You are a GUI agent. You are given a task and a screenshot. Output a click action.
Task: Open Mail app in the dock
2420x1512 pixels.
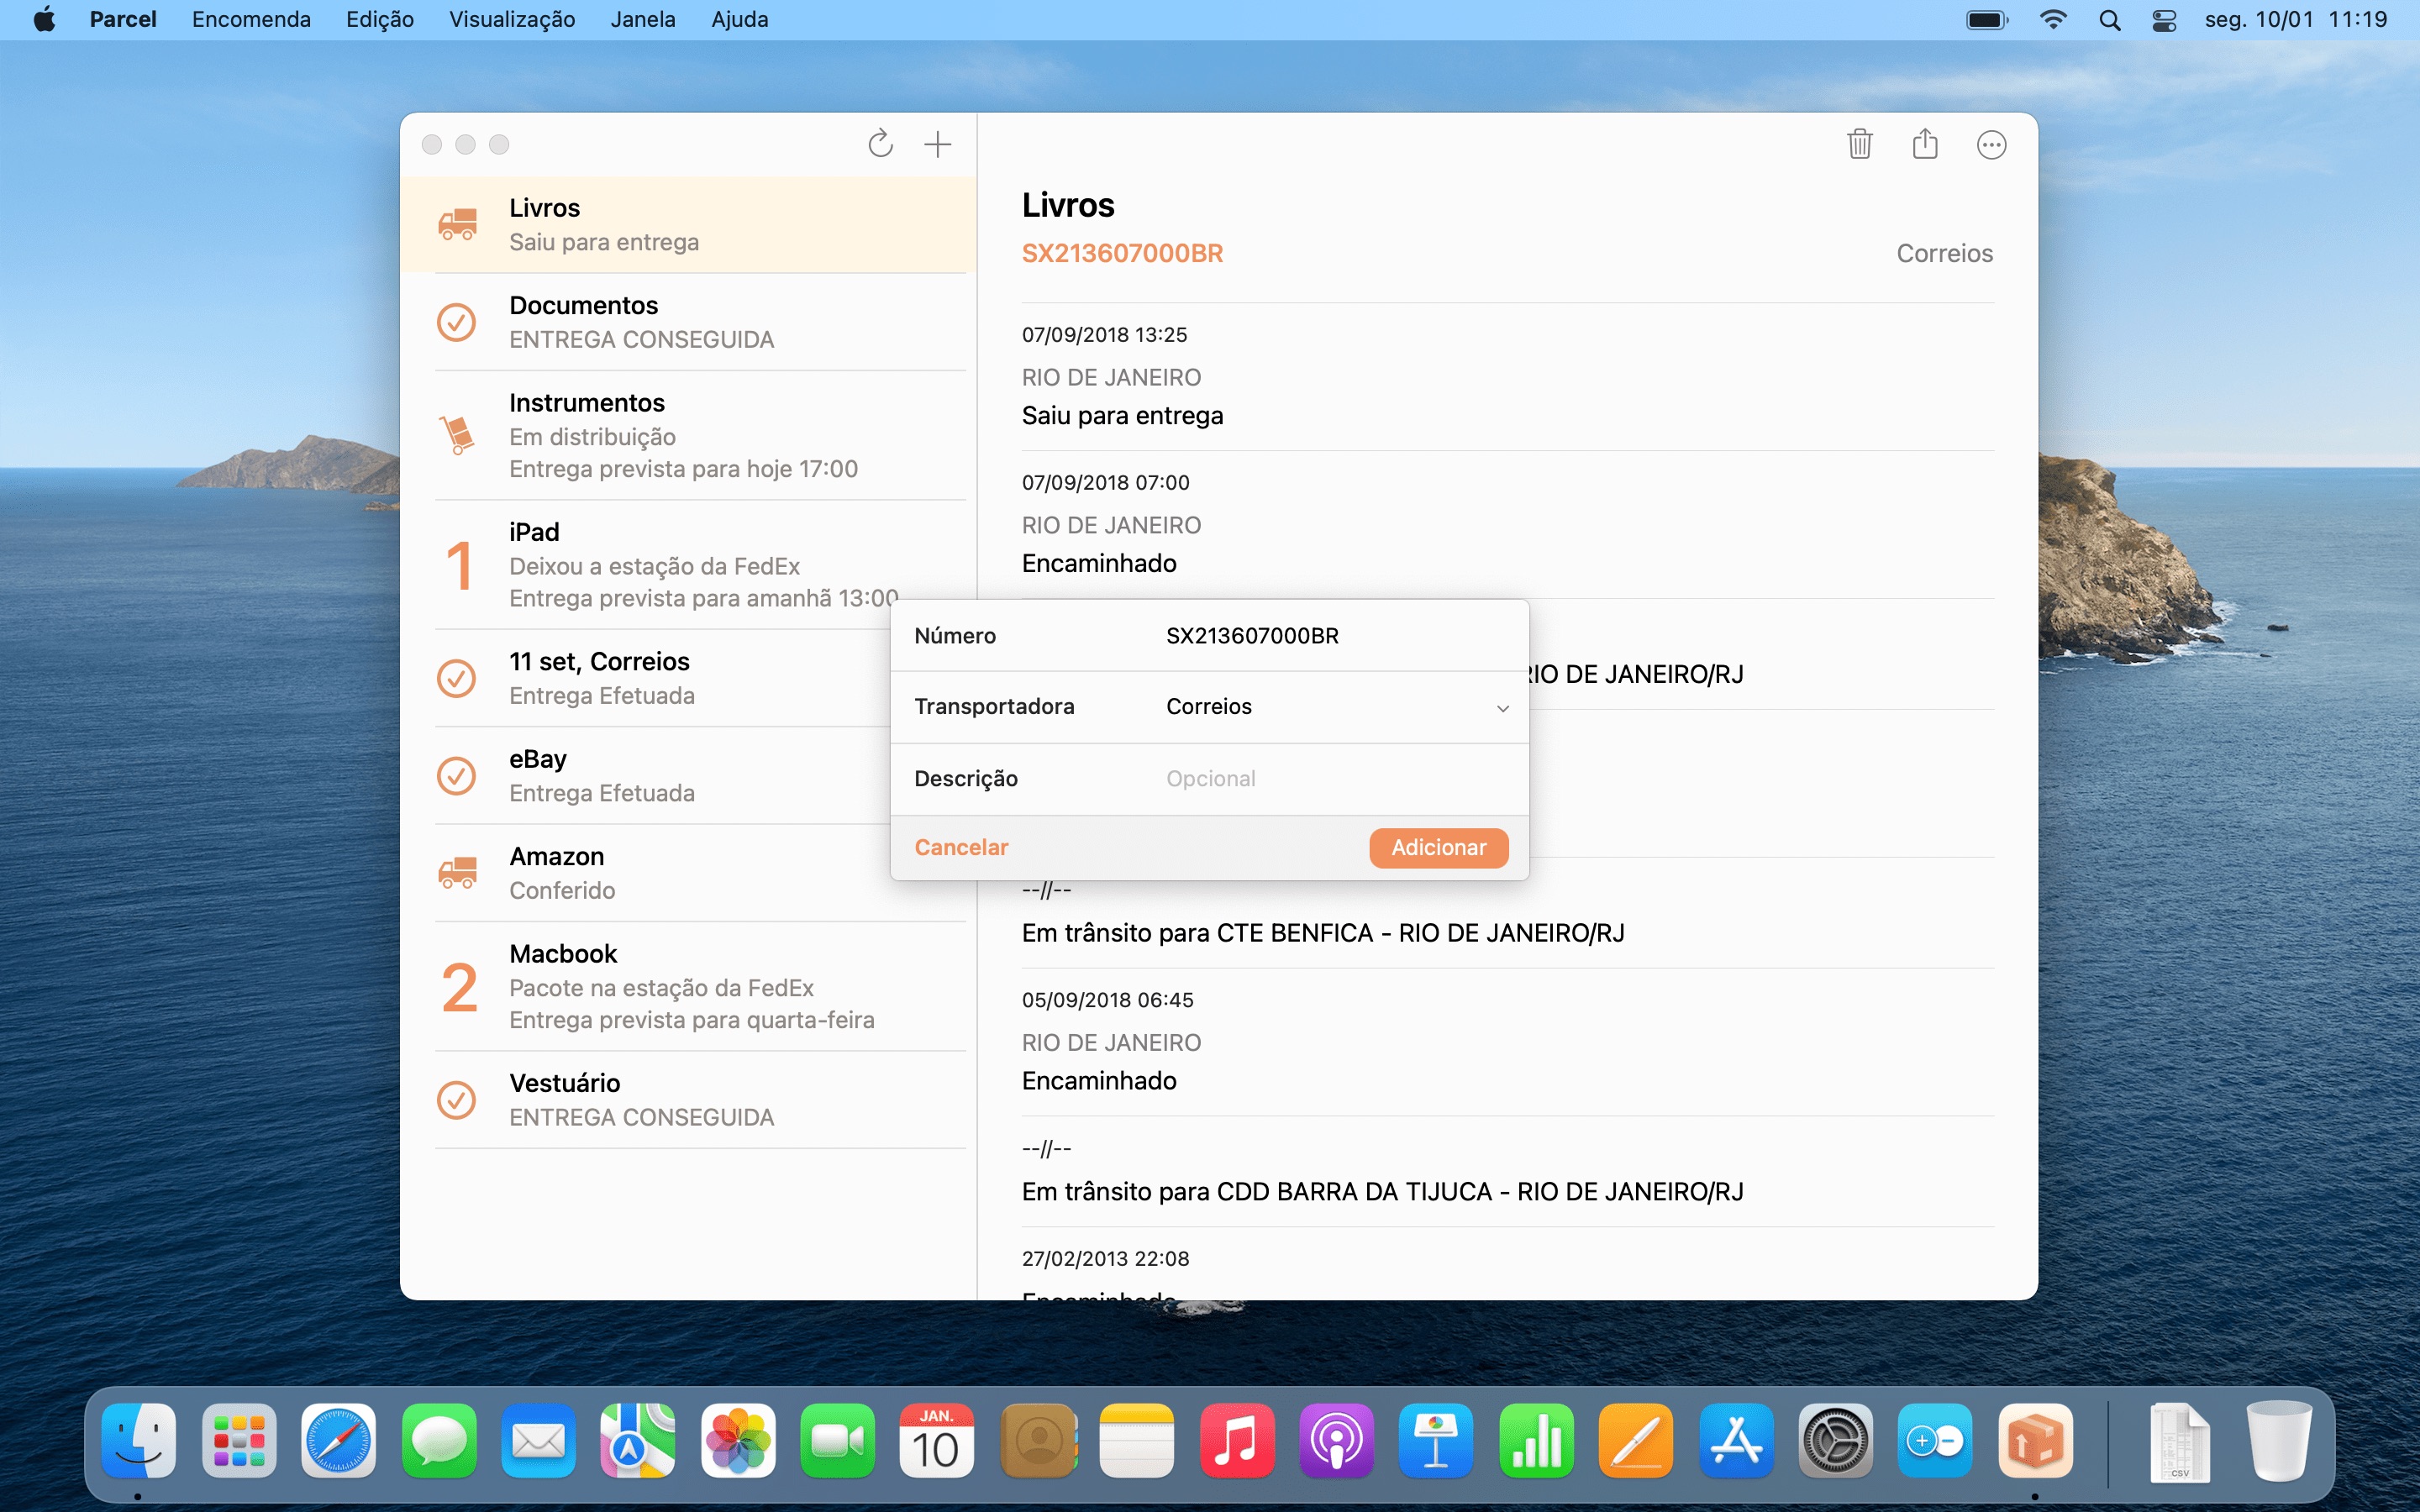click(x=538, y=1441)
